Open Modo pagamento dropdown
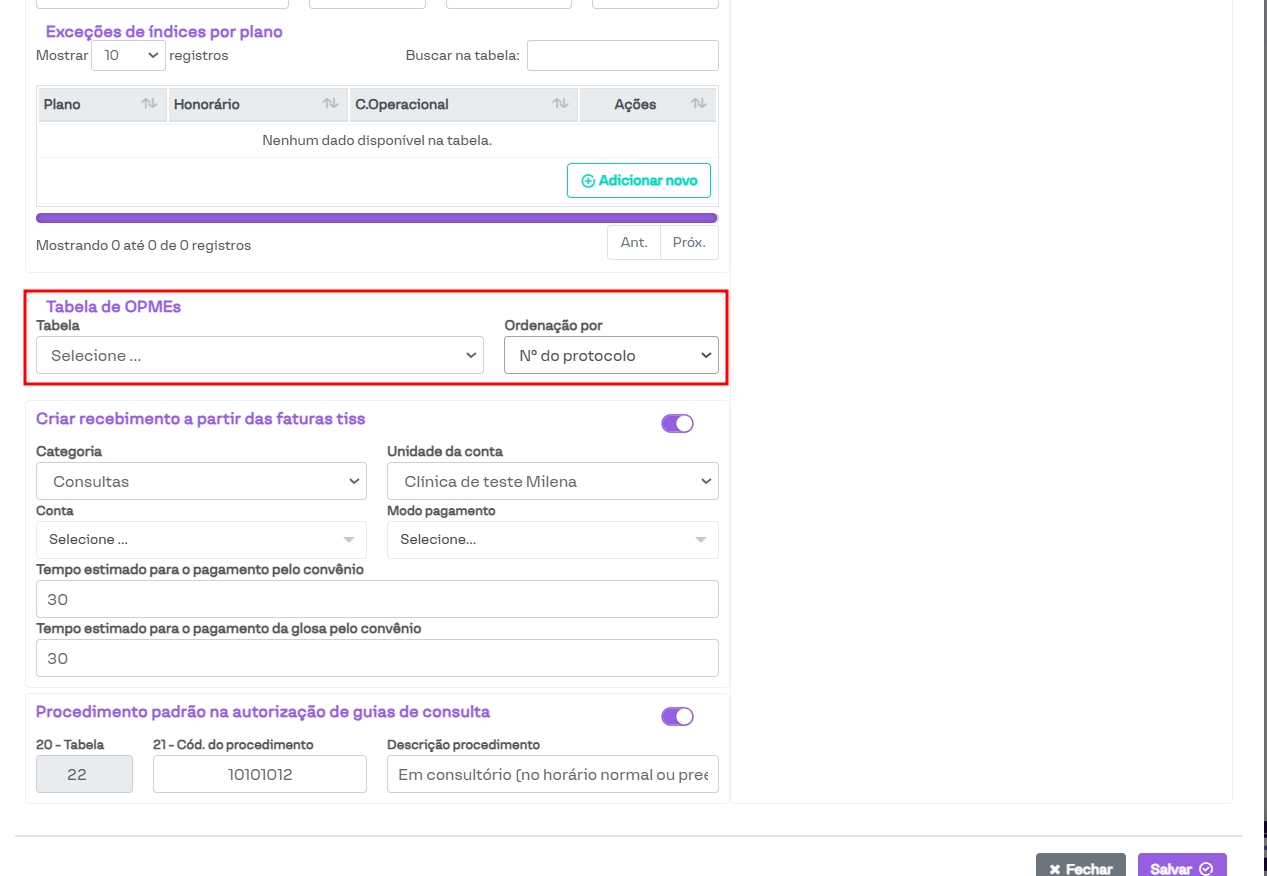This screenshot has width=1267, height=876. 552,540
